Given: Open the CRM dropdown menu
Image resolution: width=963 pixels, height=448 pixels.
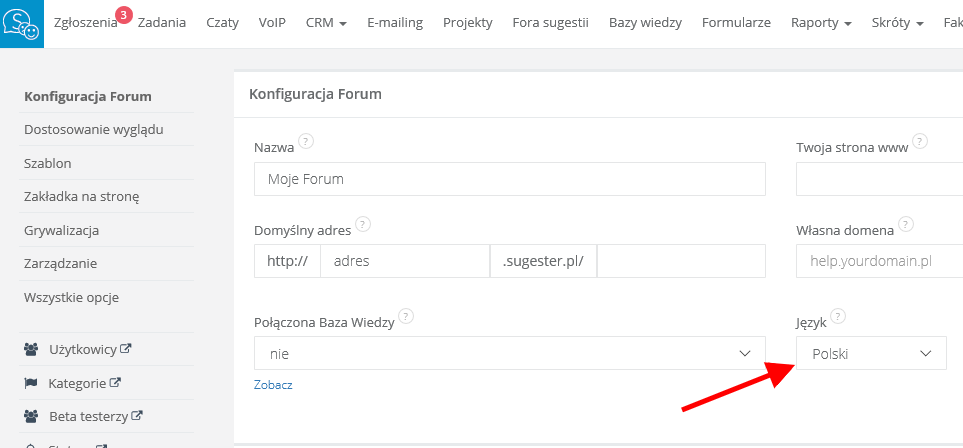Looking at the screenshot, I should (326, 22).
